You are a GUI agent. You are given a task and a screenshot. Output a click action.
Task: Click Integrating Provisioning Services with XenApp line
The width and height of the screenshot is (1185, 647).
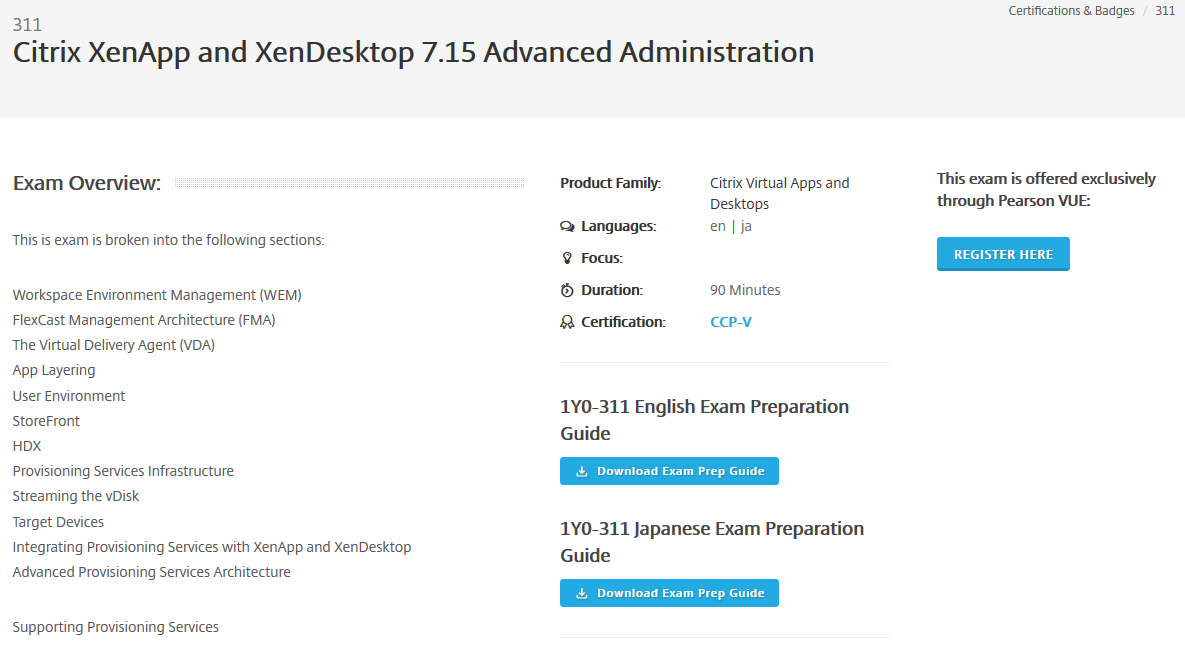tap(212, 547)
